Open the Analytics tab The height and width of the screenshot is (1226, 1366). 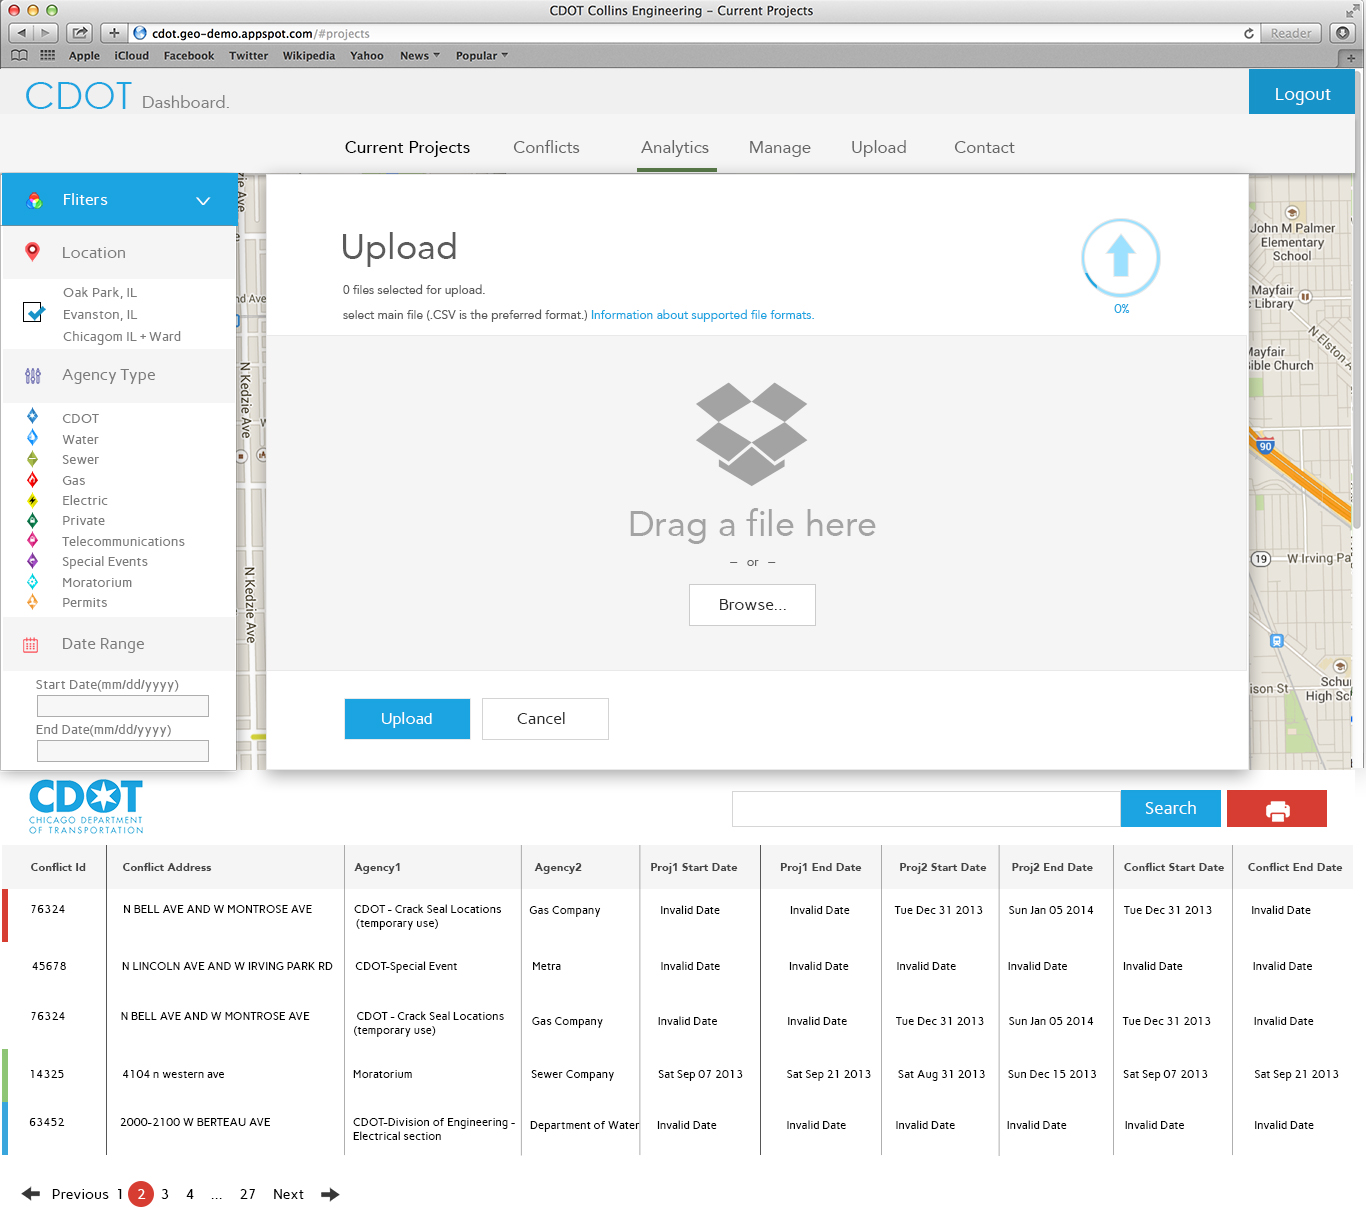[675, 147]
